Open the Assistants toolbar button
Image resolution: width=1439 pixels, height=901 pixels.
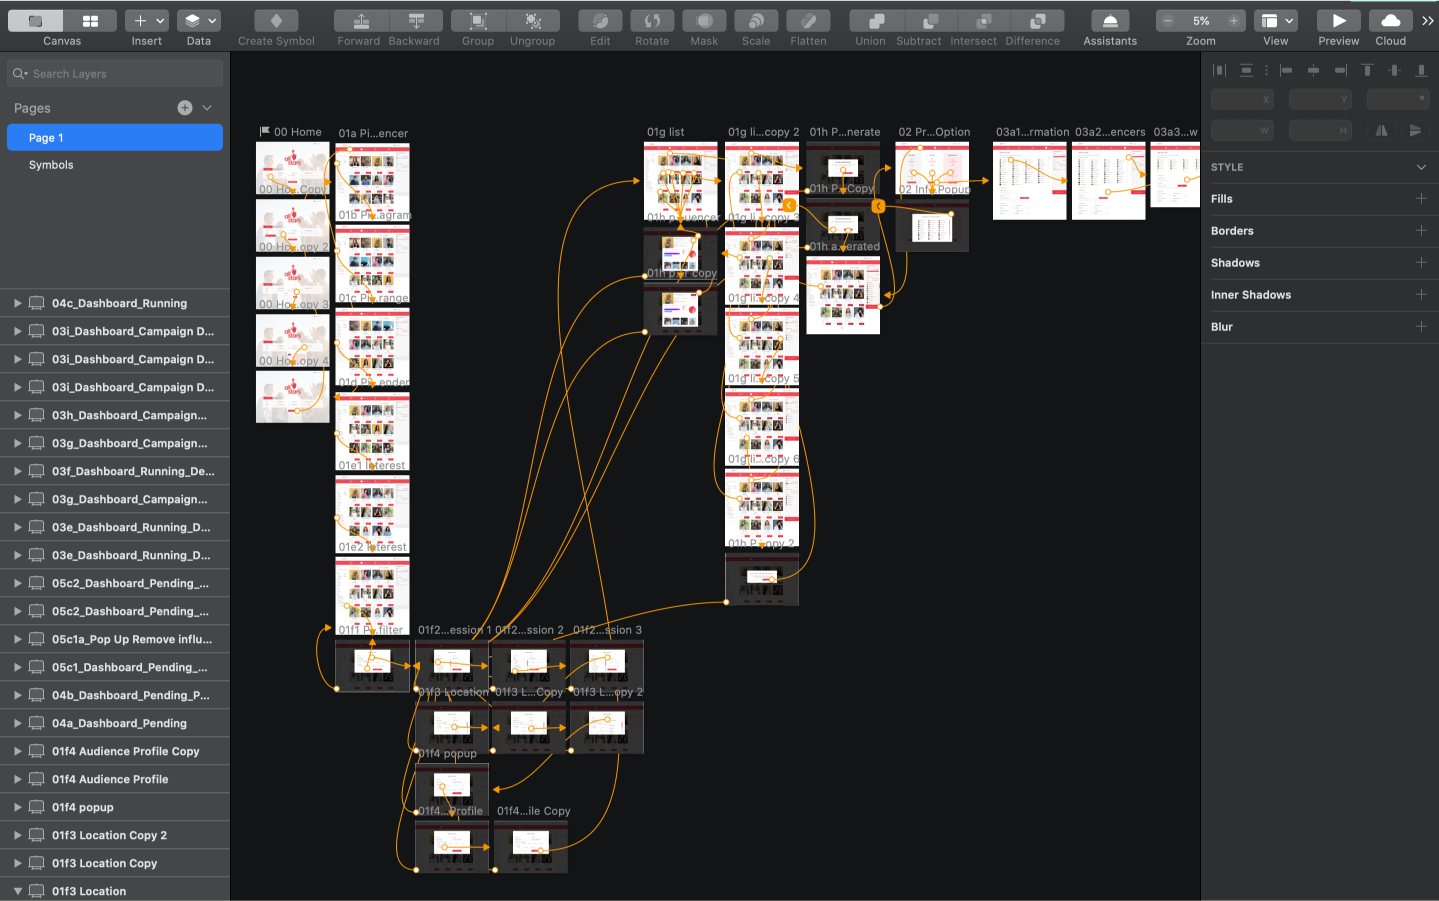(x=1109, y=21)
